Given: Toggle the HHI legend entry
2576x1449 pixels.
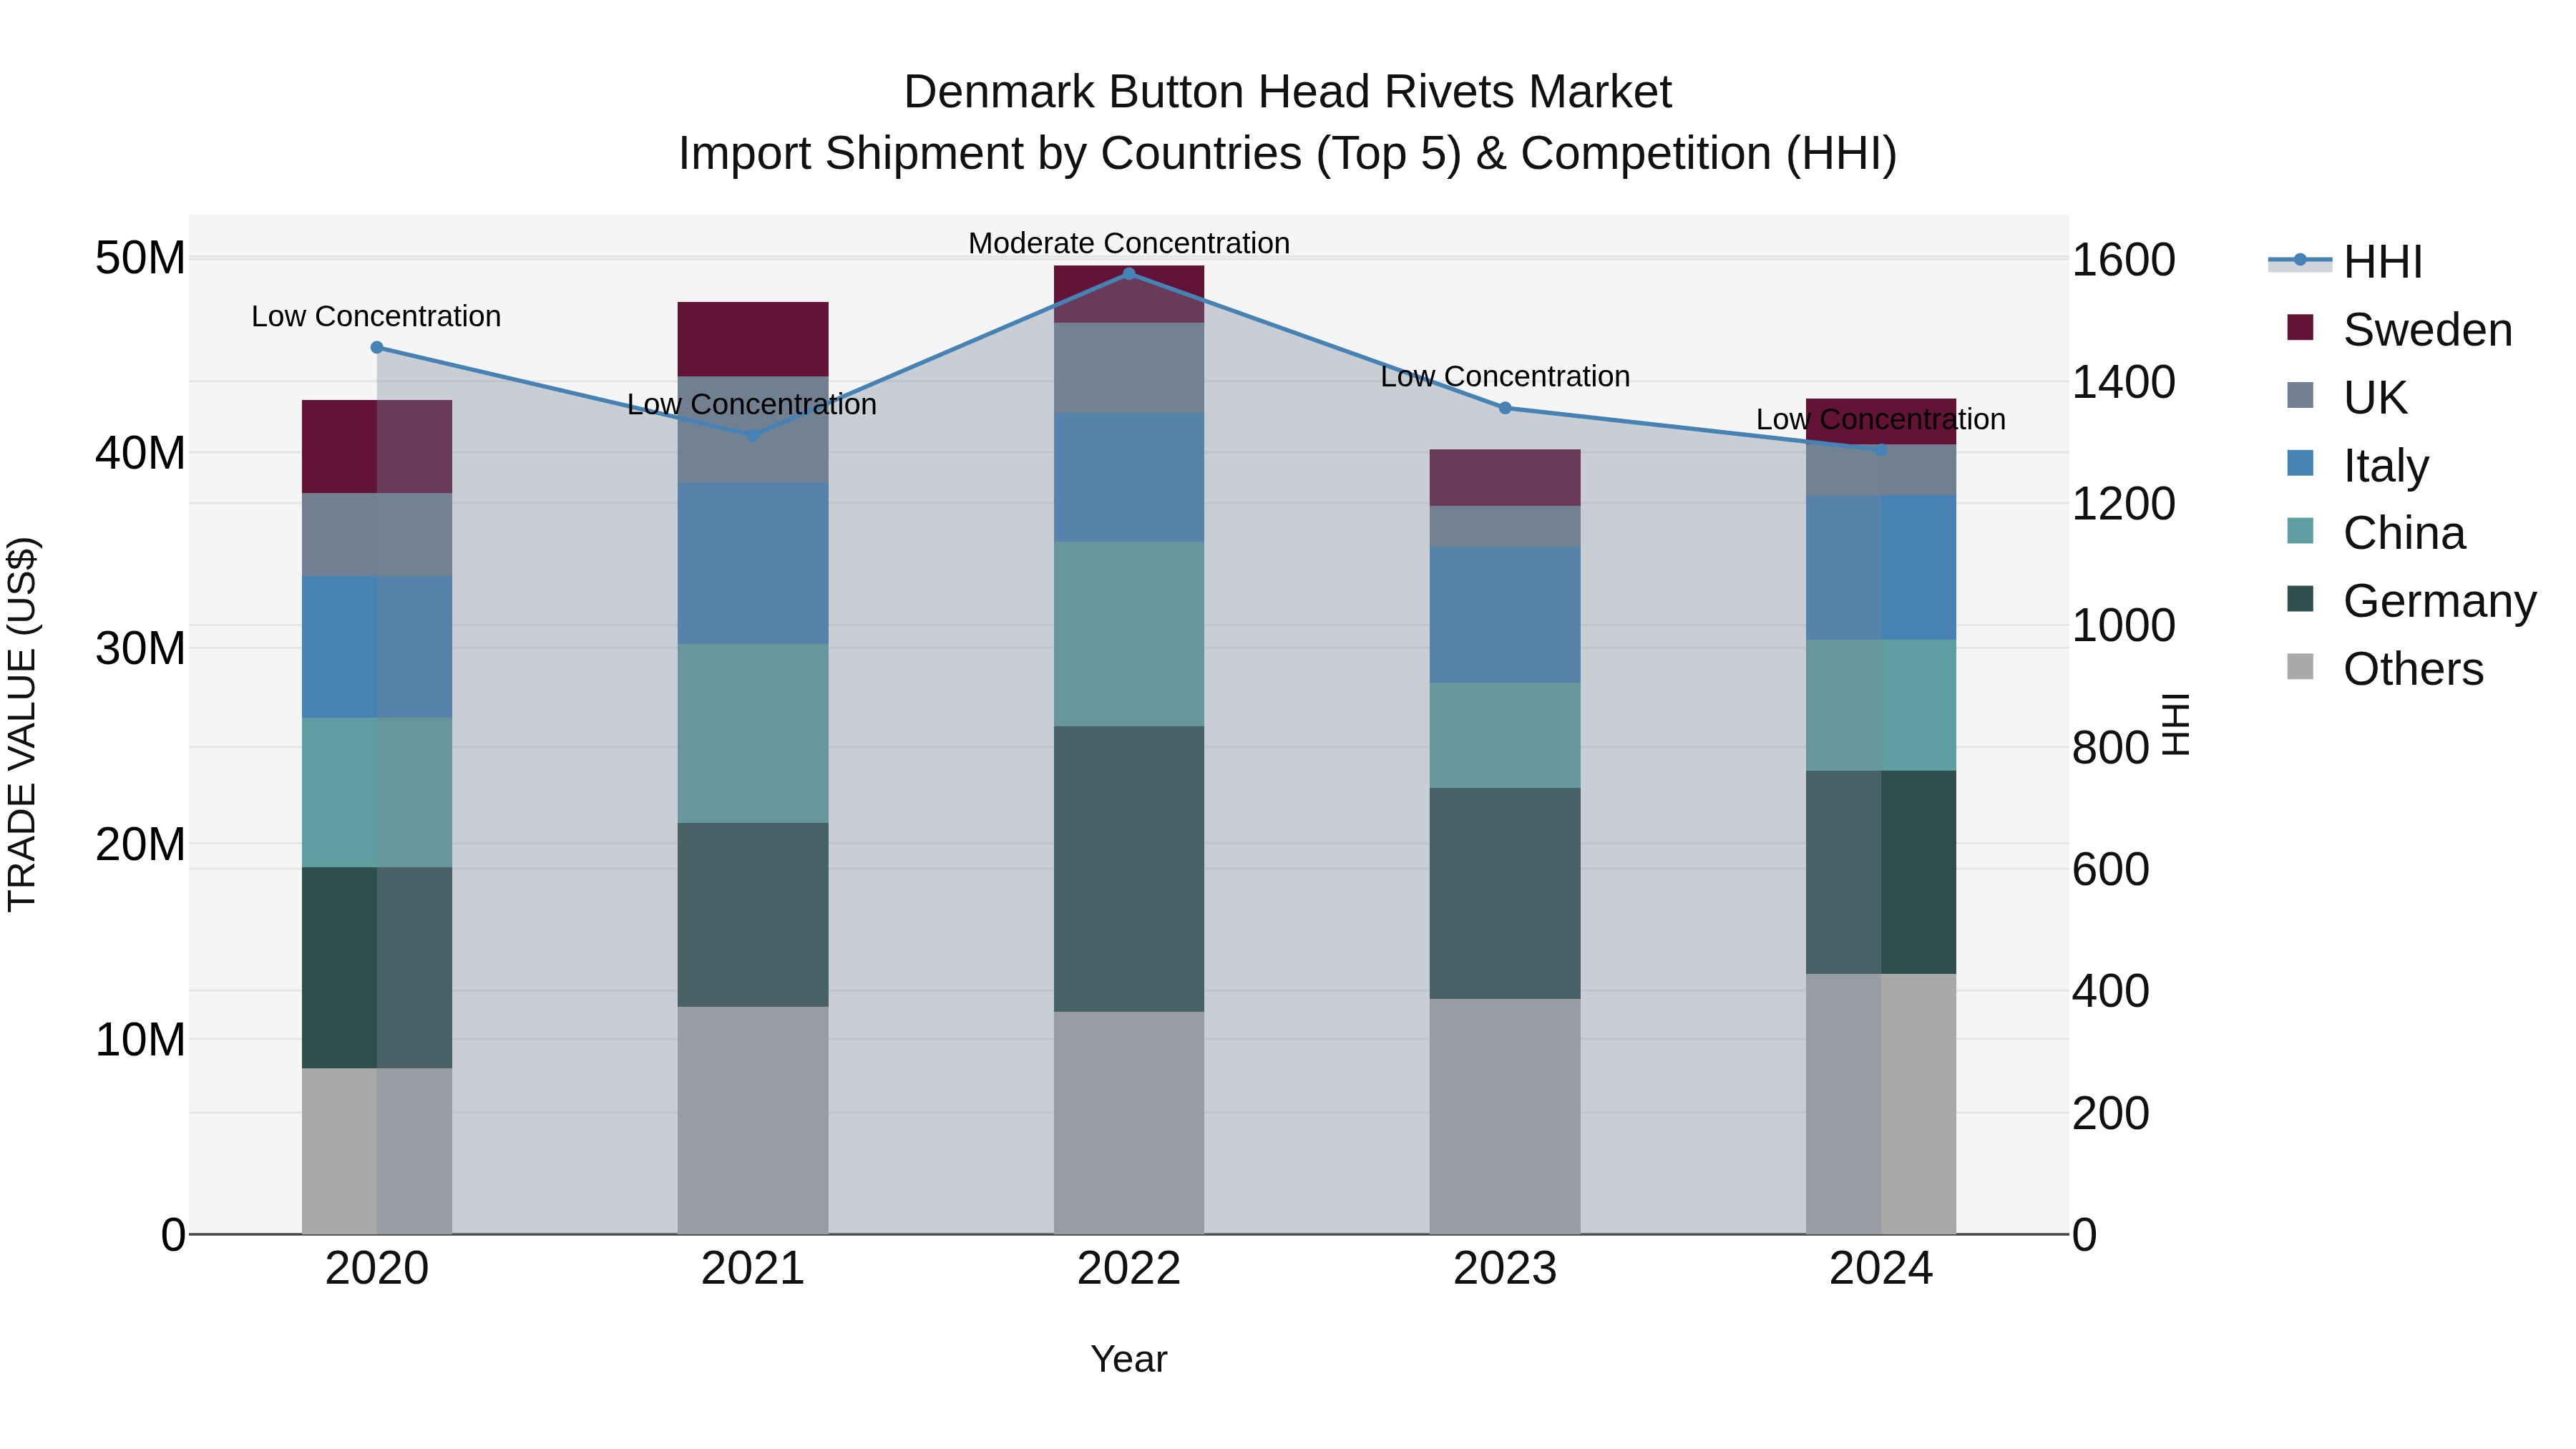Looking at the screenshot, I should click(x=2345, y=262).
